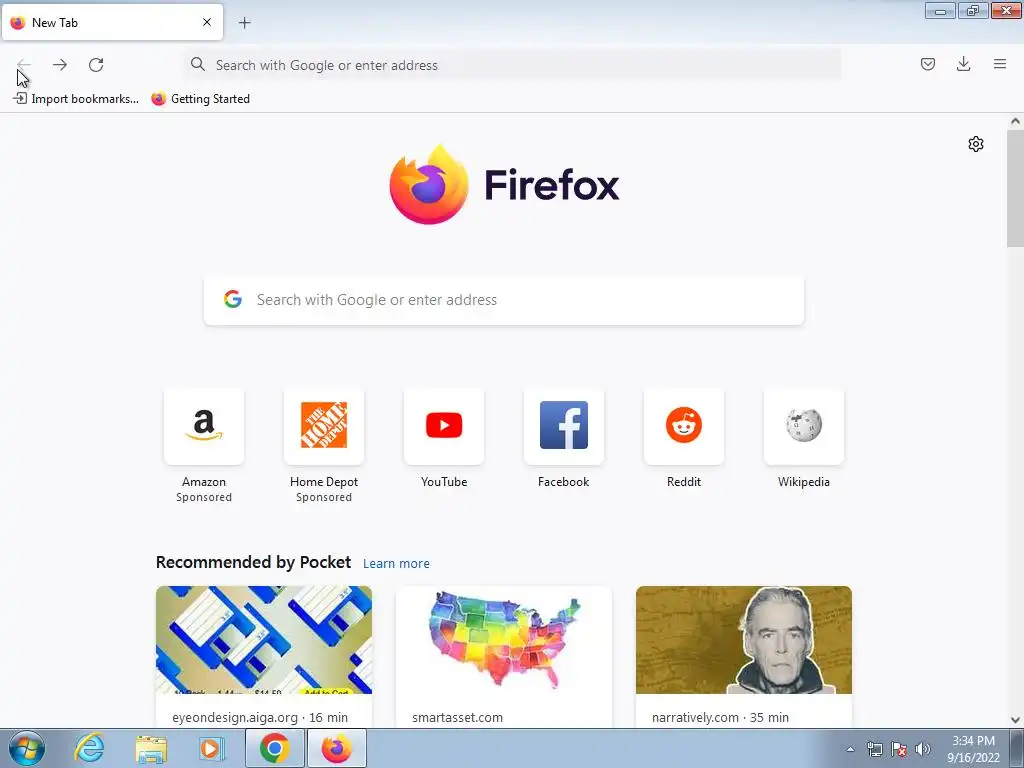Viewport: 1024px width, 768px height.
Task: Open the Save to Pocket icon
Action: click(x=927, y=64)
